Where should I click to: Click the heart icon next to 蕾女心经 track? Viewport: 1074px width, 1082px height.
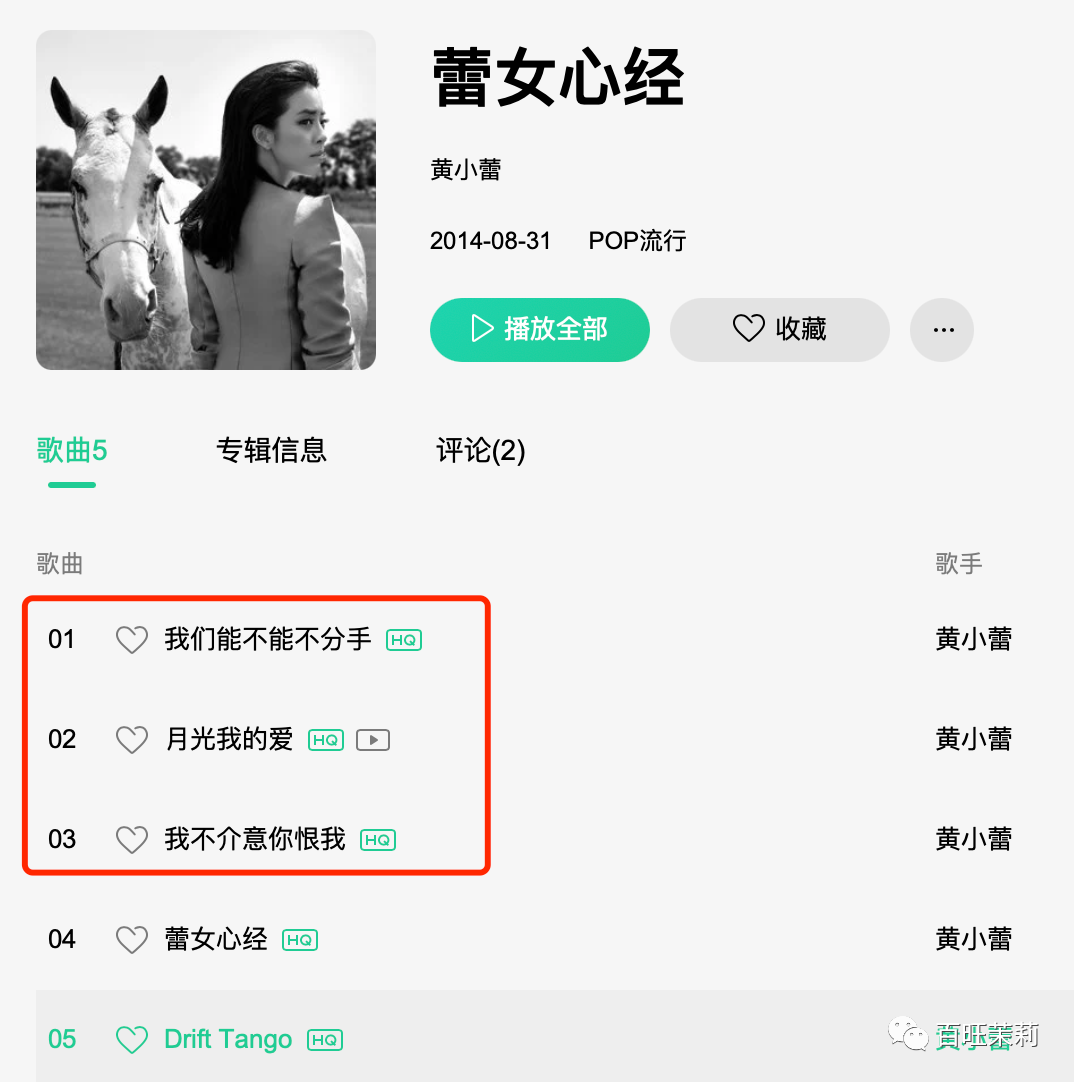(x=131, y=940)
